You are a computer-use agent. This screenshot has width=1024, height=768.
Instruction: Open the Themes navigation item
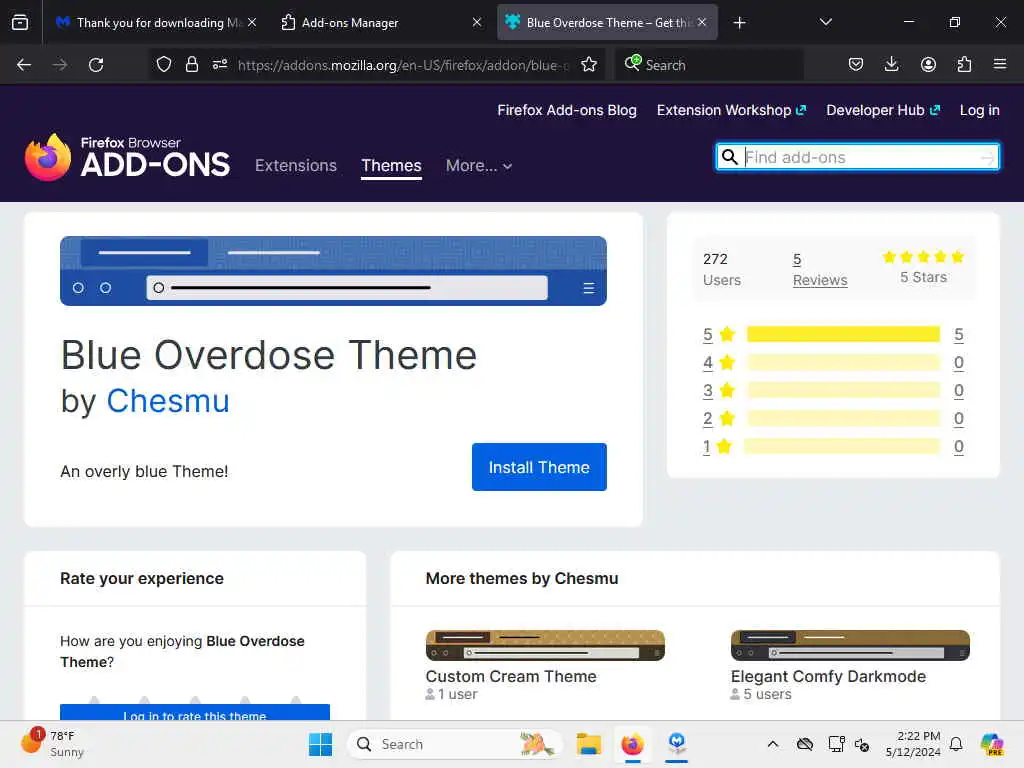[391, 166]
